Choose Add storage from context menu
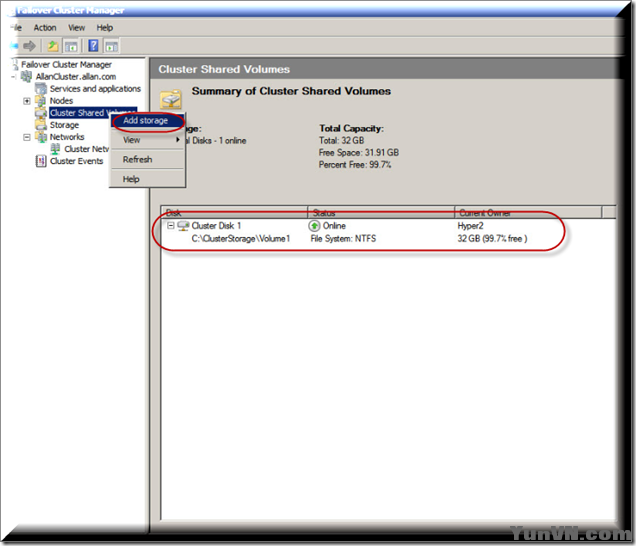 [148, 120]
